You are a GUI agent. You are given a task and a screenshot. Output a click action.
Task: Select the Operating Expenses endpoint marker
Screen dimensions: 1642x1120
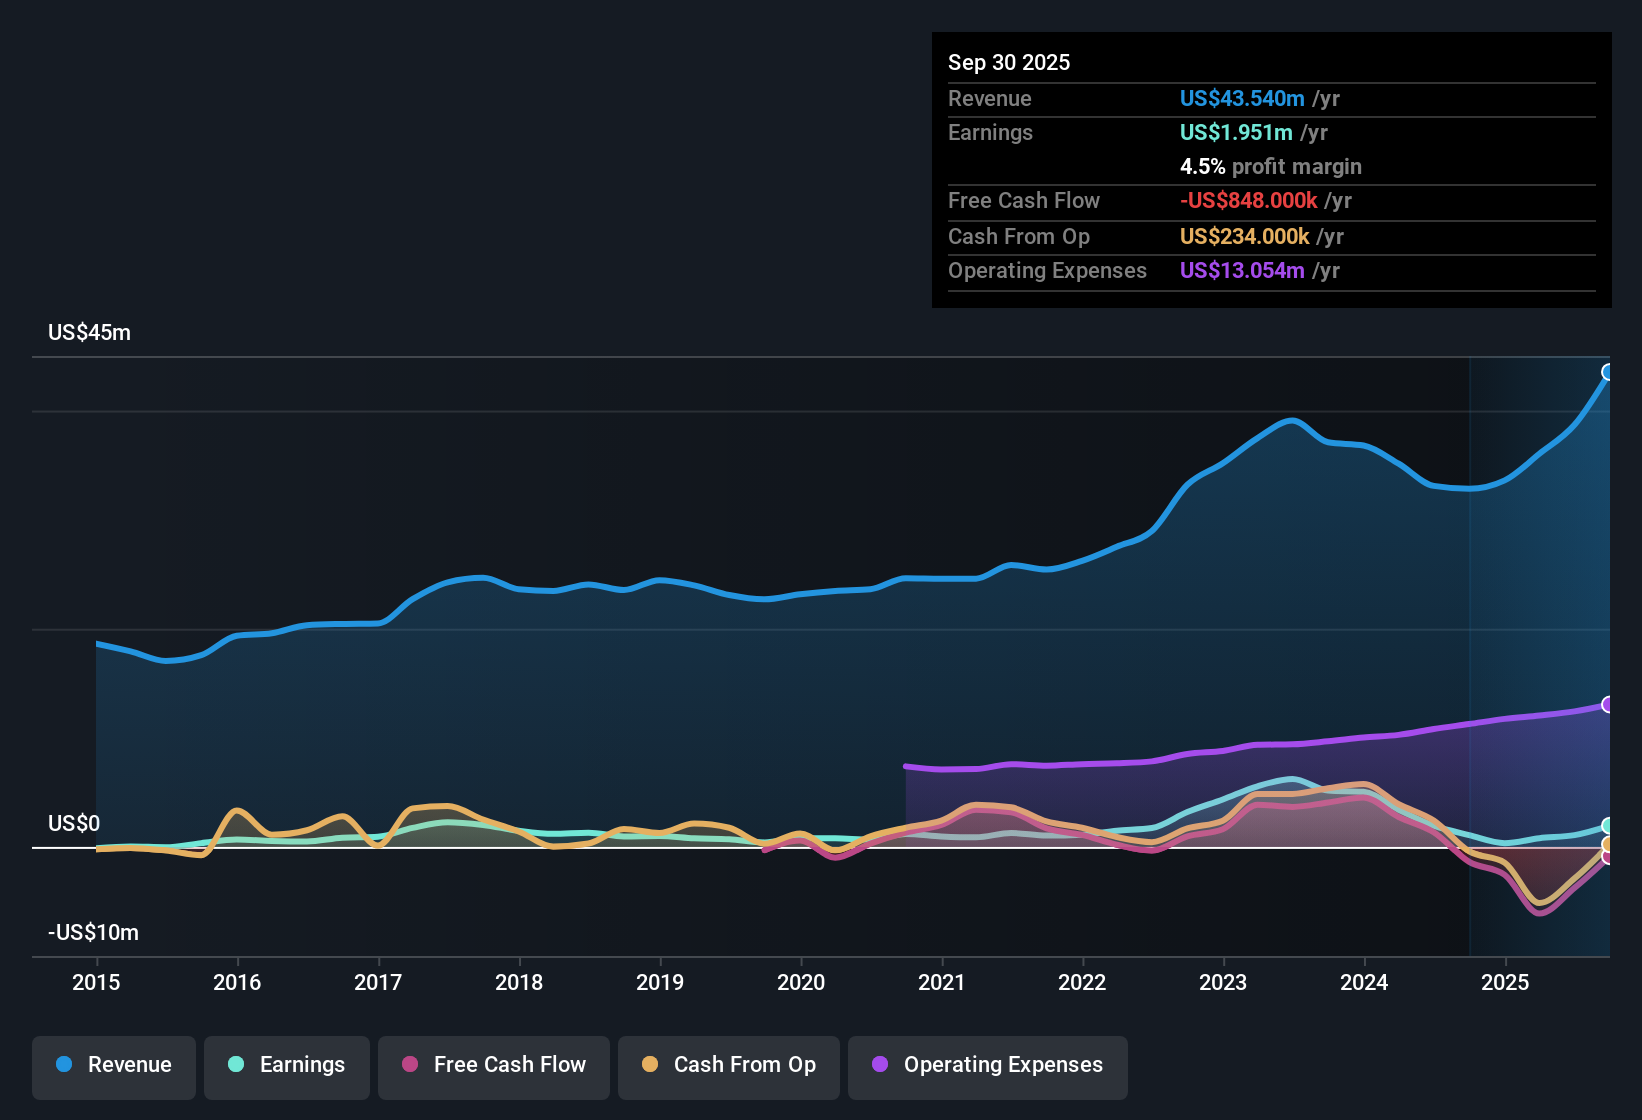[x=1608, y=704]
